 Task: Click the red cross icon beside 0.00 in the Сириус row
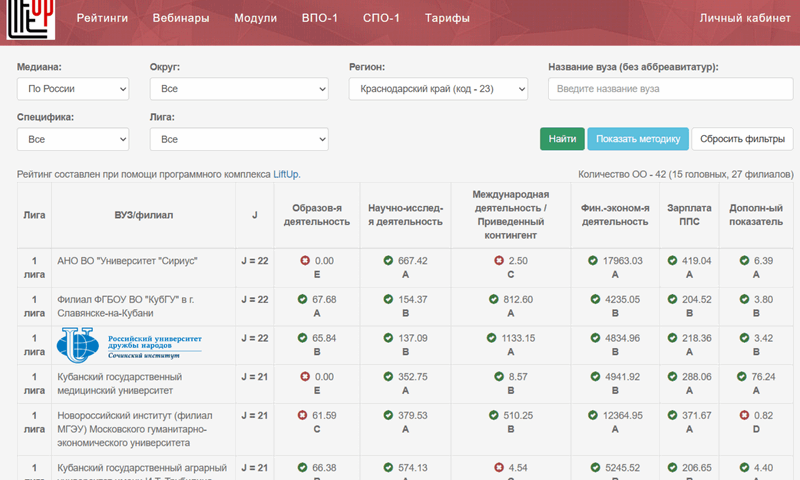(305, 261)
